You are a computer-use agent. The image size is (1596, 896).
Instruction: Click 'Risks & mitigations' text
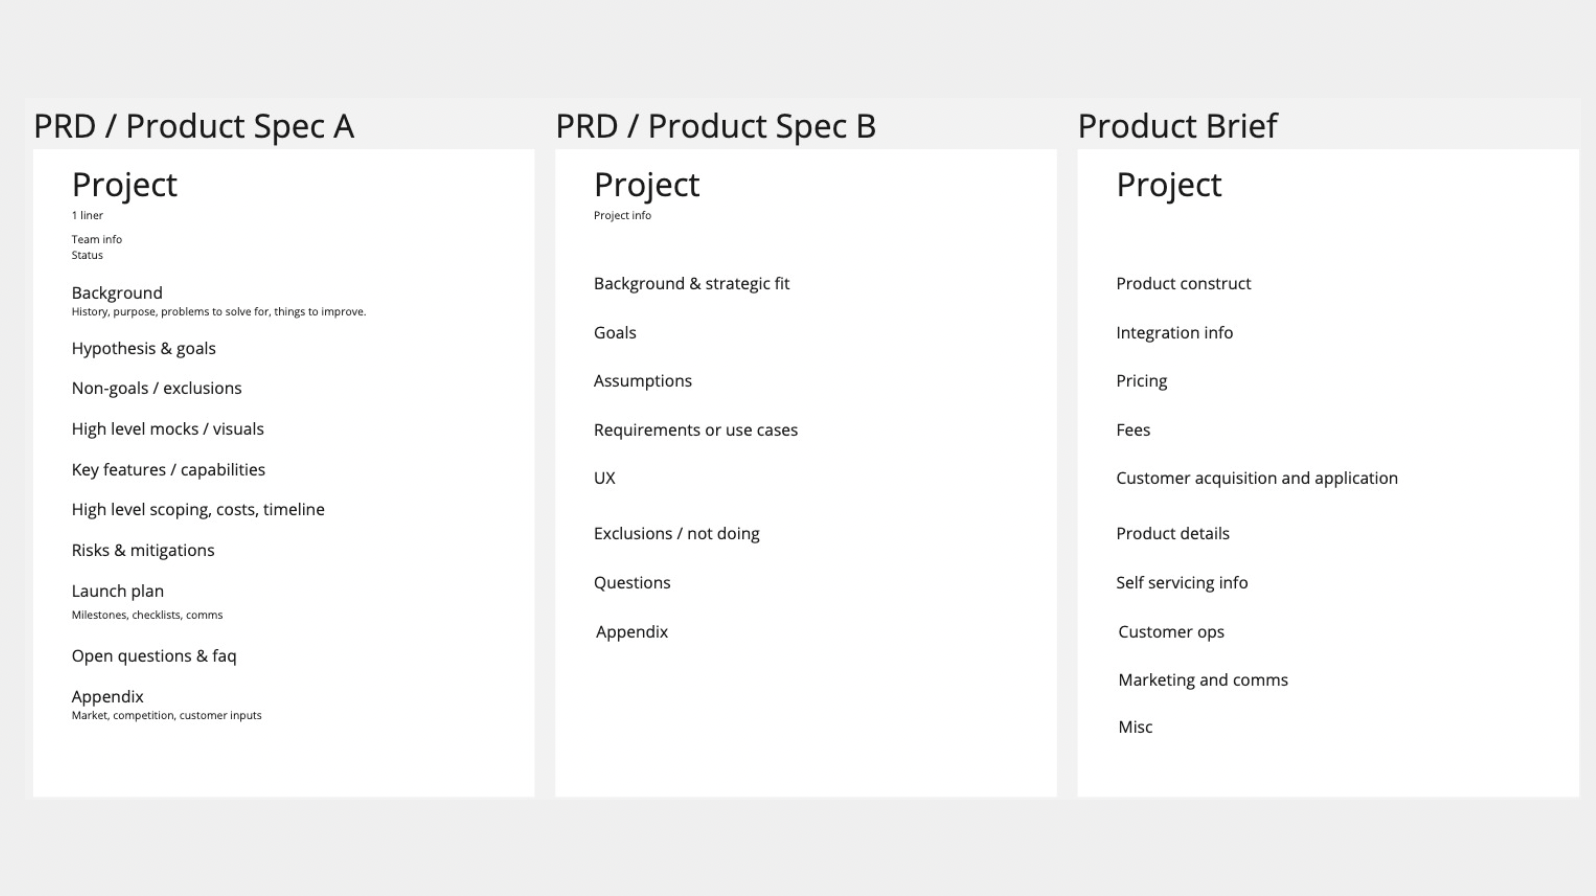coord(143,550)
